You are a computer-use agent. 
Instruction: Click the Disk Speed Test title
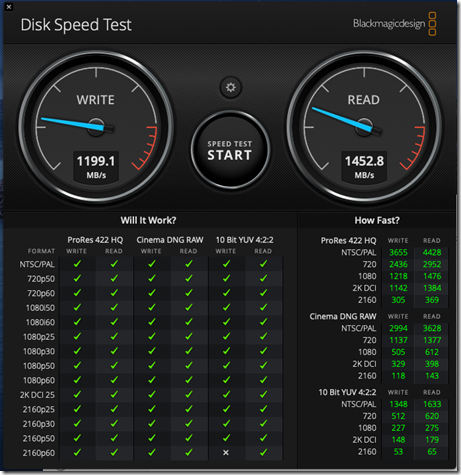(x=76, y=25)
